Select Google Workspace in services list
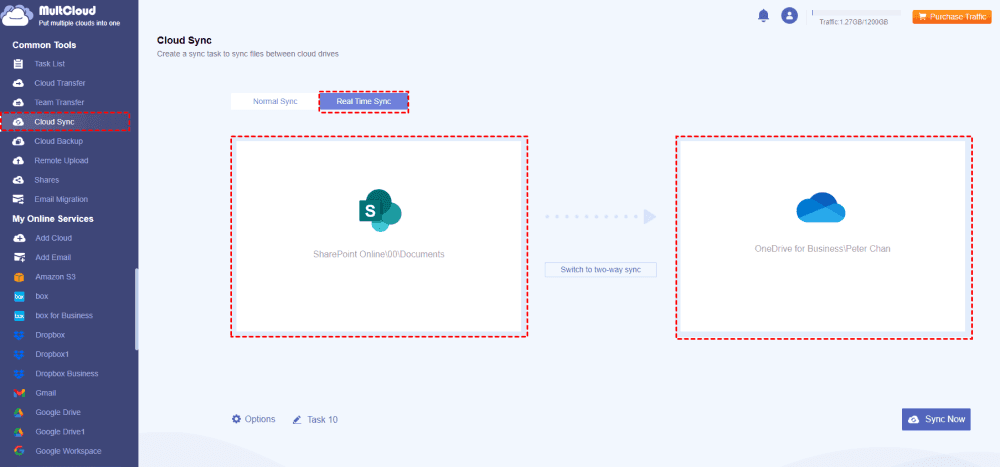The width and height of the screenshot is (1000, 467). click(69, 451)
